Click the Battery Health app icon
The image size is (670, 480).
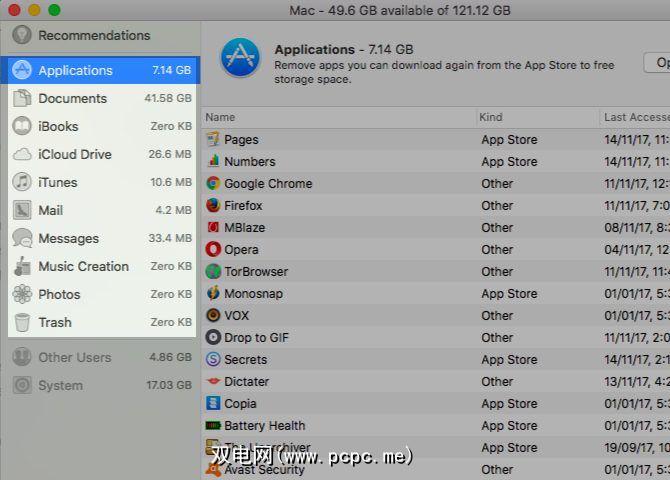click(213, 425)
